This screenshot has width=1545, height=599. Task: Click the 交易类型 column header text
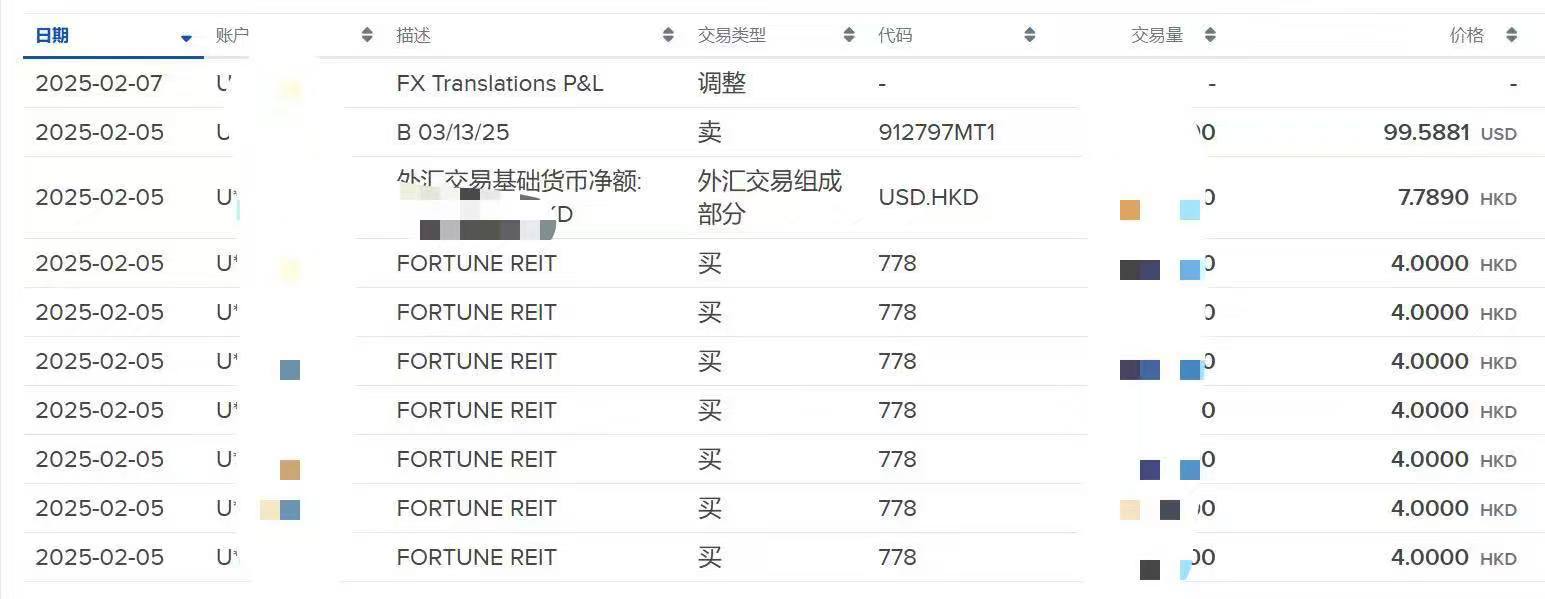click(x=731, y=36)
